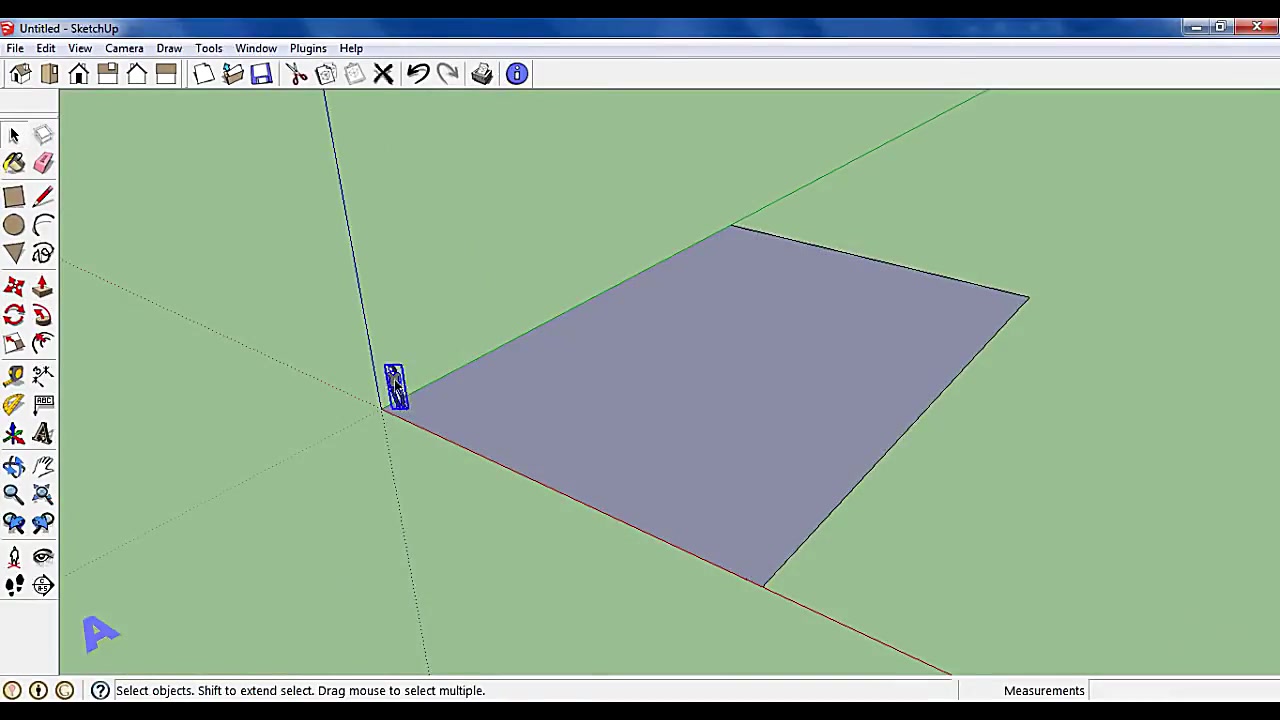1280x720 pixels.
Task: Click the status bar help question mark
Action: coord(100,690)
